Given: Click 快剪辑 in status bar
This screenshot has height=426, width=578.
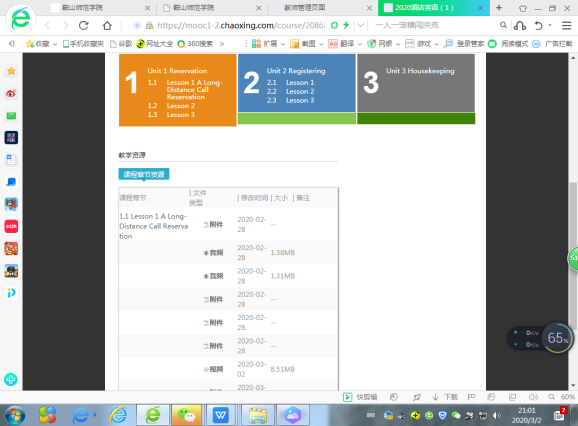Looking at the screenshot, I should (360, 397).
